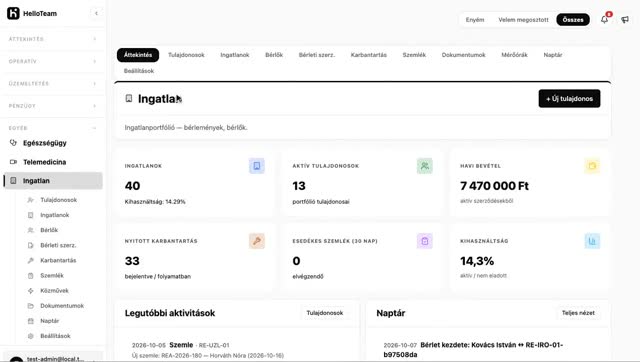Click the Teljes nézet calendar button
This screenshot has width=640, height=362.
578,313
